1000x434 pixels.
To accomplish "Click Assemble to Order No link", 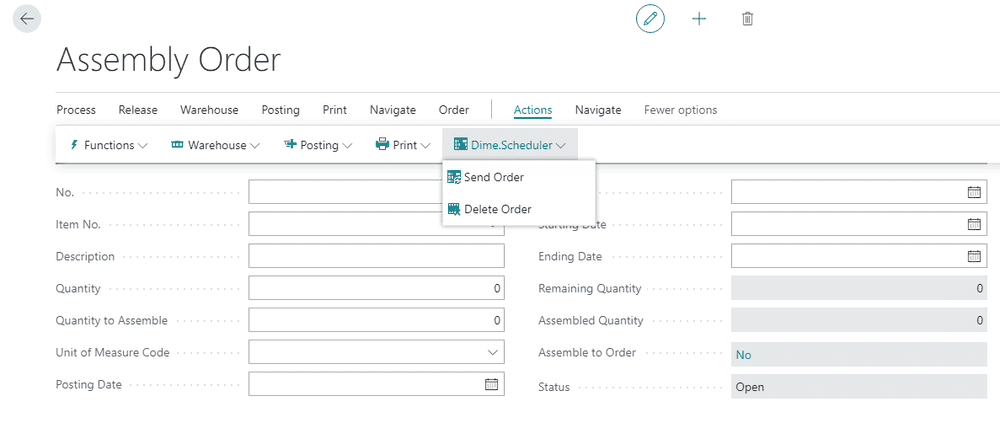I will [744, 354].
